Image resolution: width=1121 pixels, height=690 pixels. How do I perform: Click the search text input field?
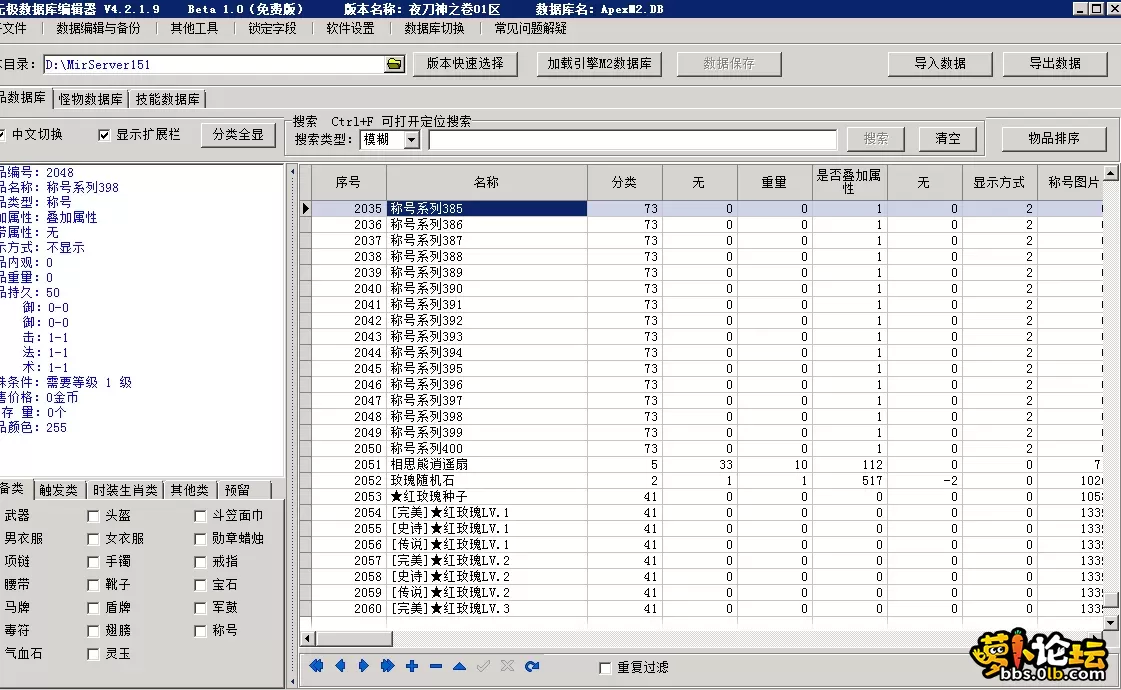pos(633,139)
